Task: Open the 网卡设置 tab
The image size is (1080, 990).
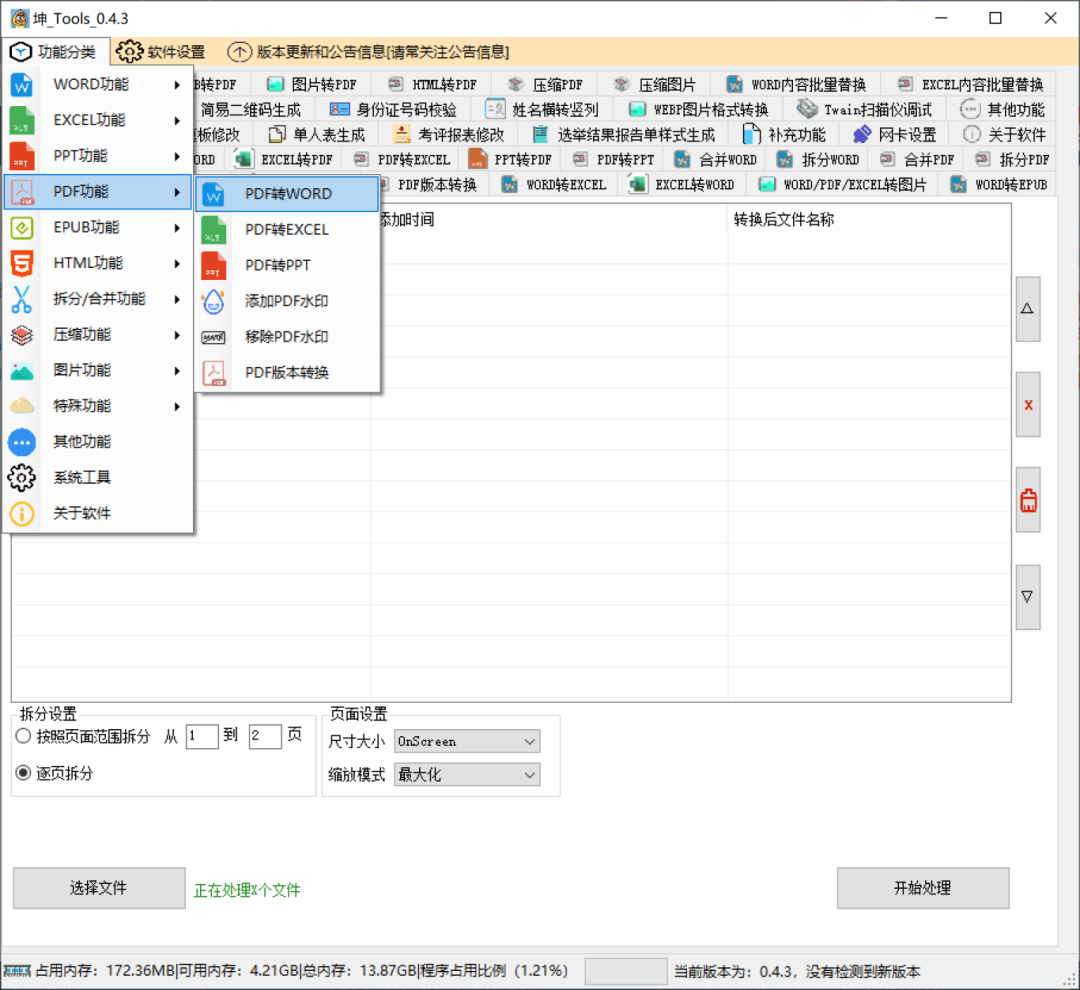Action: coord(894,134)
